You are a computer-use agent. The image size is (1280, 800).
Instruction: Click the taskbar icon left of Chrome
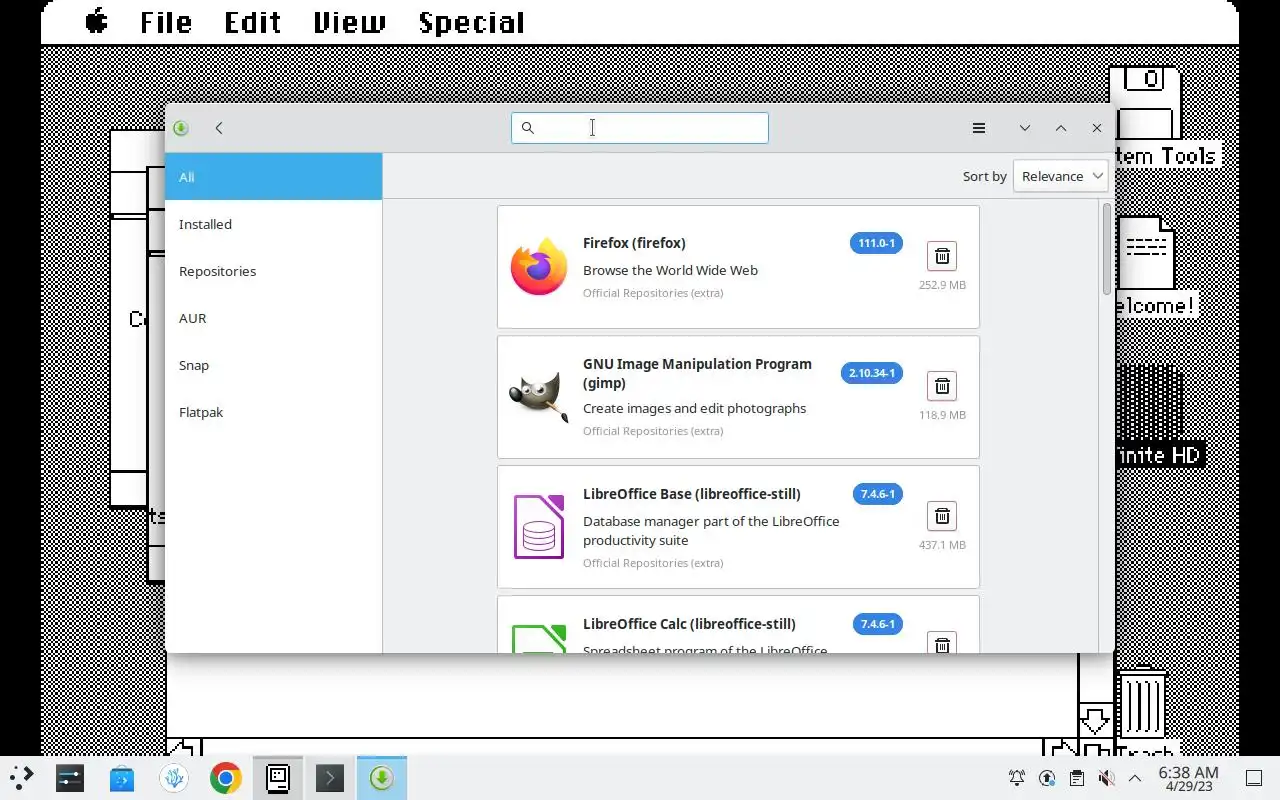point(174,778)
